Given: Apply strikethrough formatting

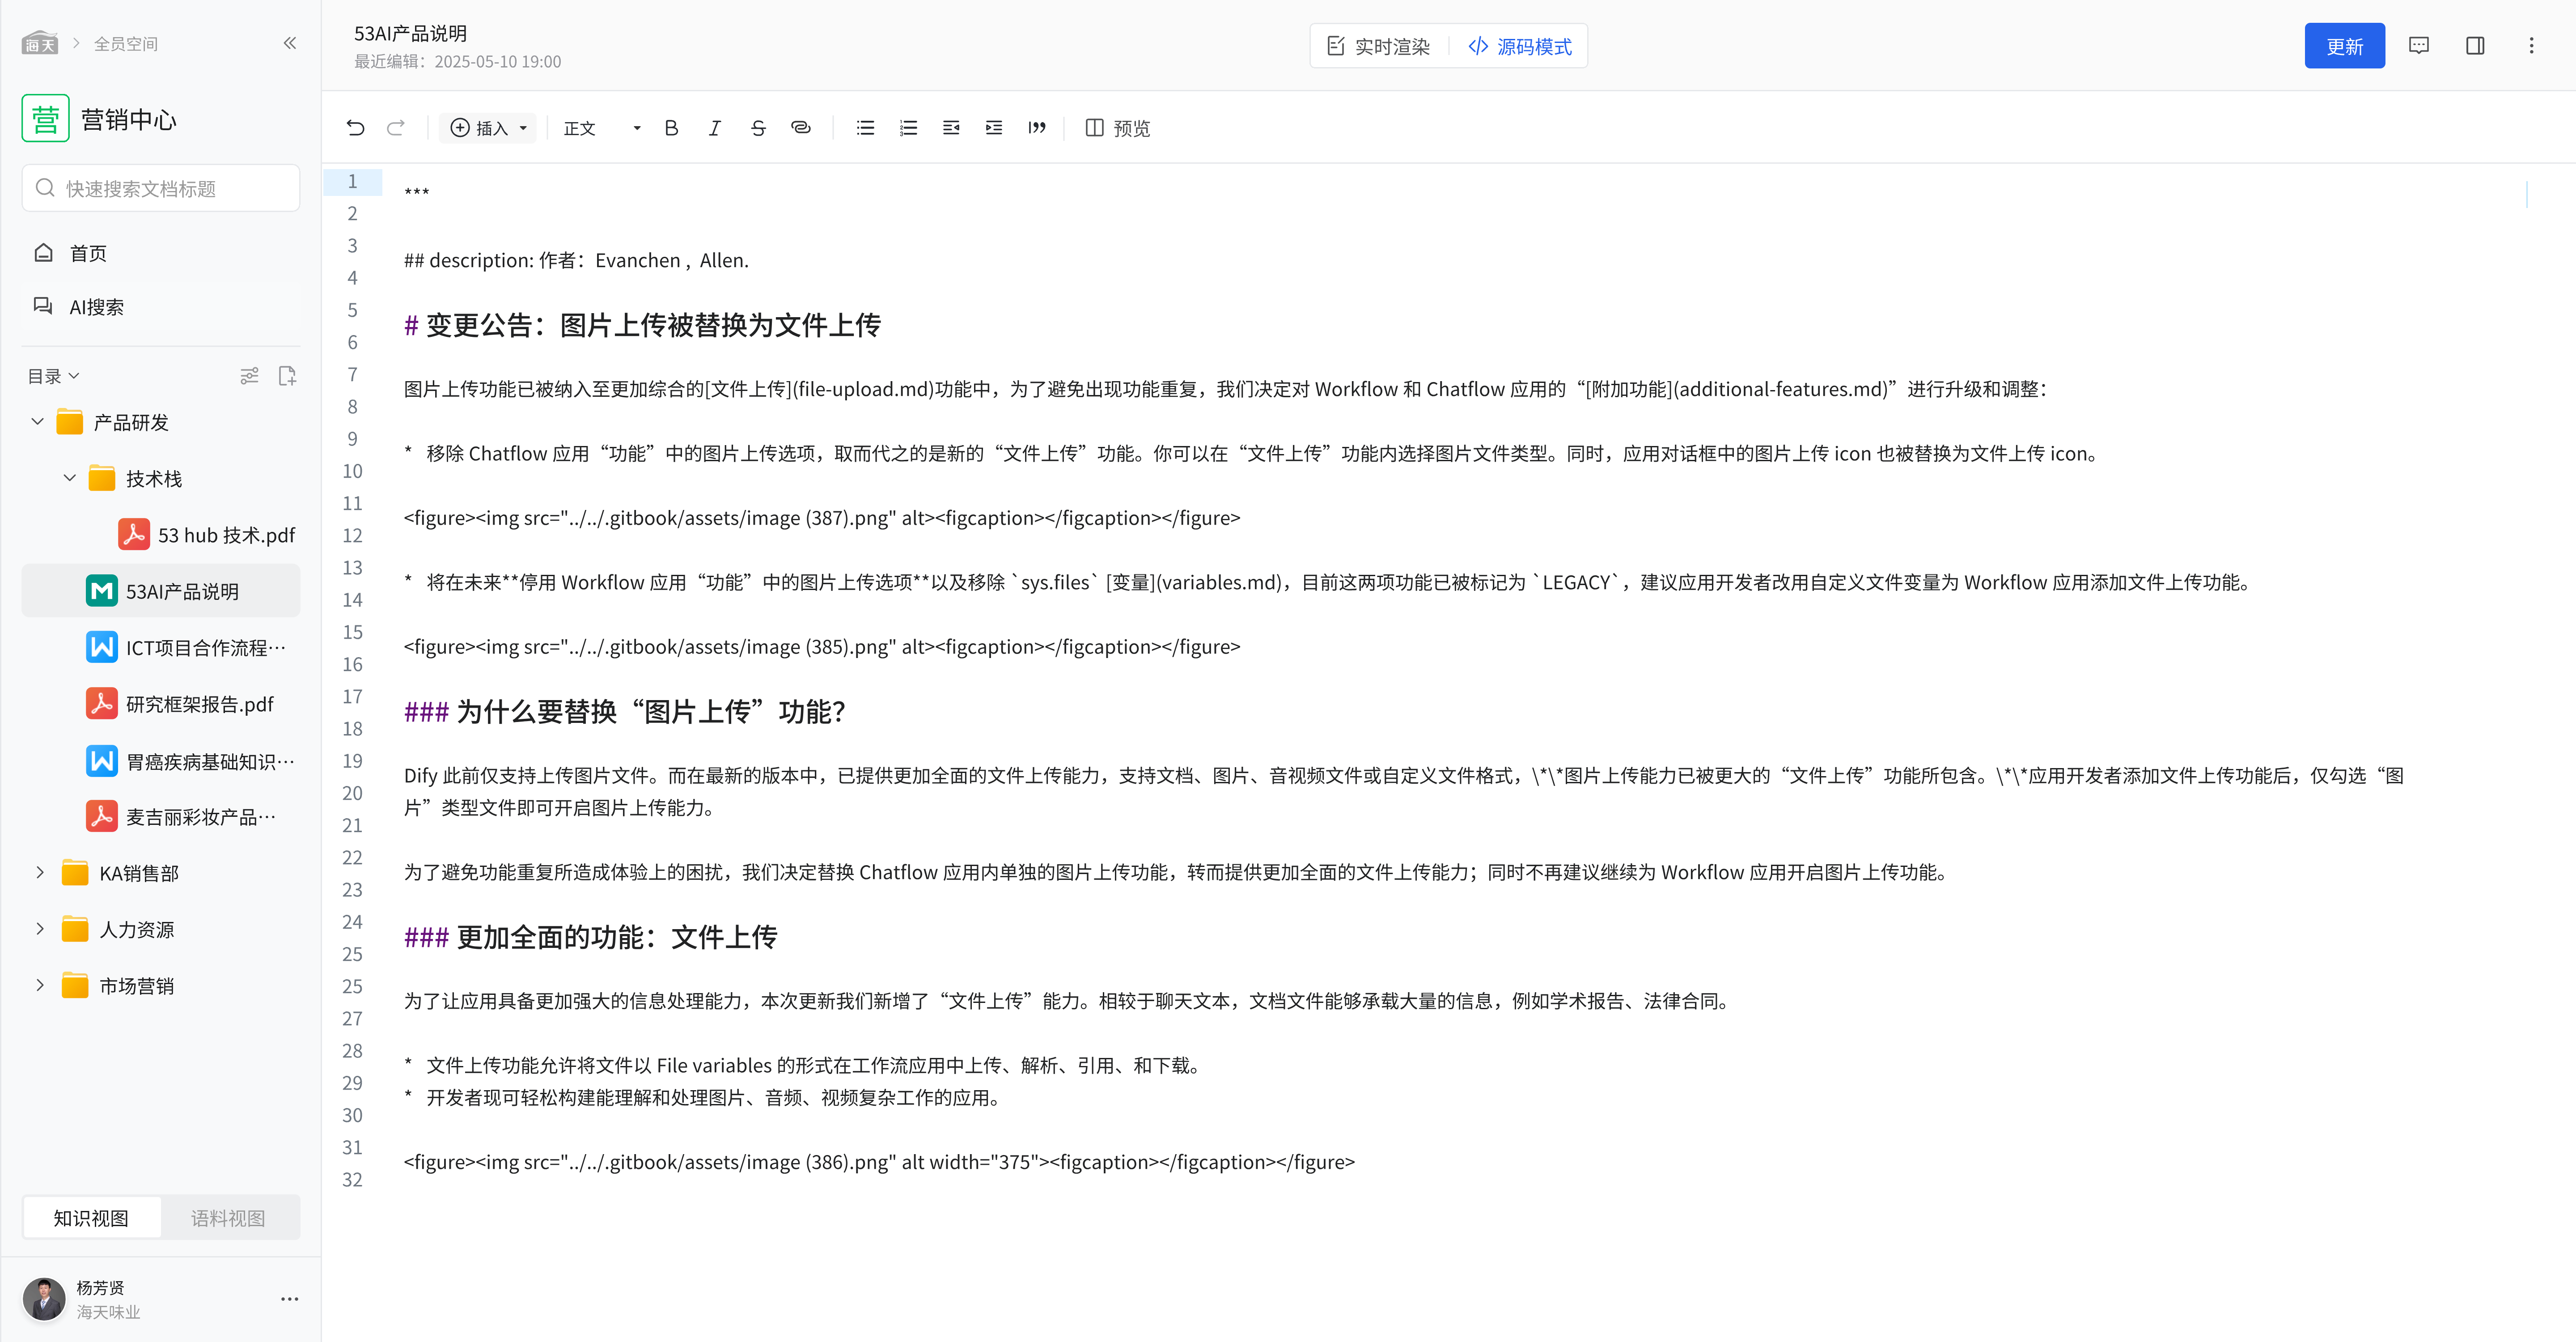Looking at the screenshot, I should [x=758, y=128].
